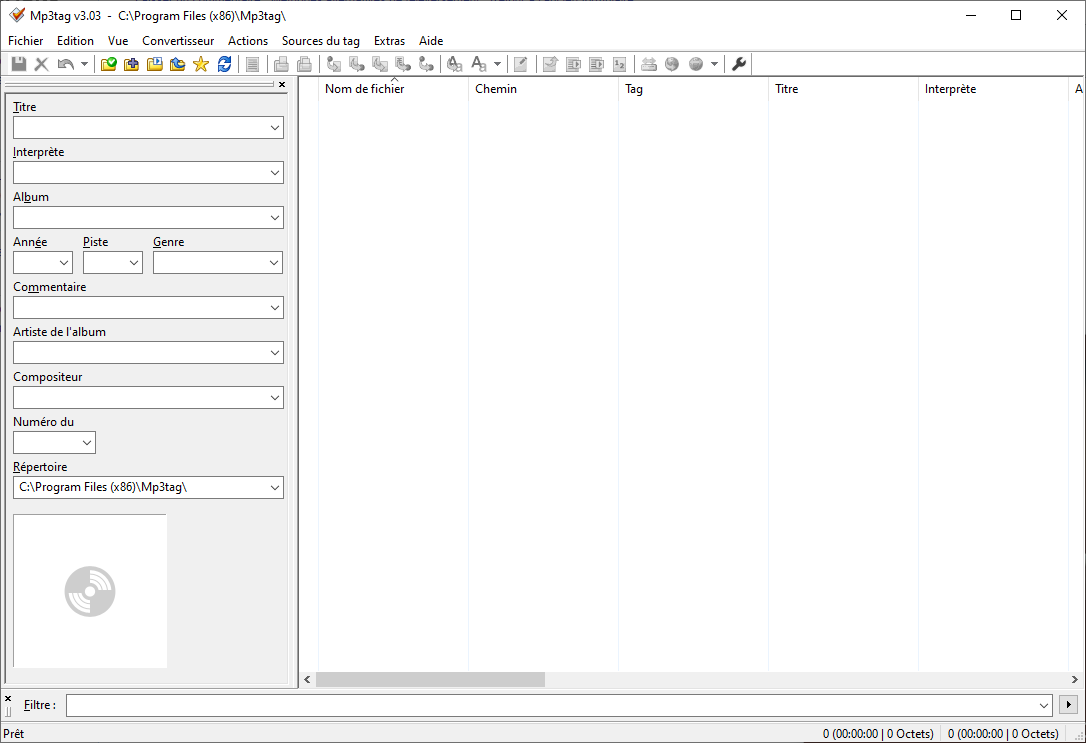Open the Edition menu
Screen dimensions: 1086x743
point(75,41)
